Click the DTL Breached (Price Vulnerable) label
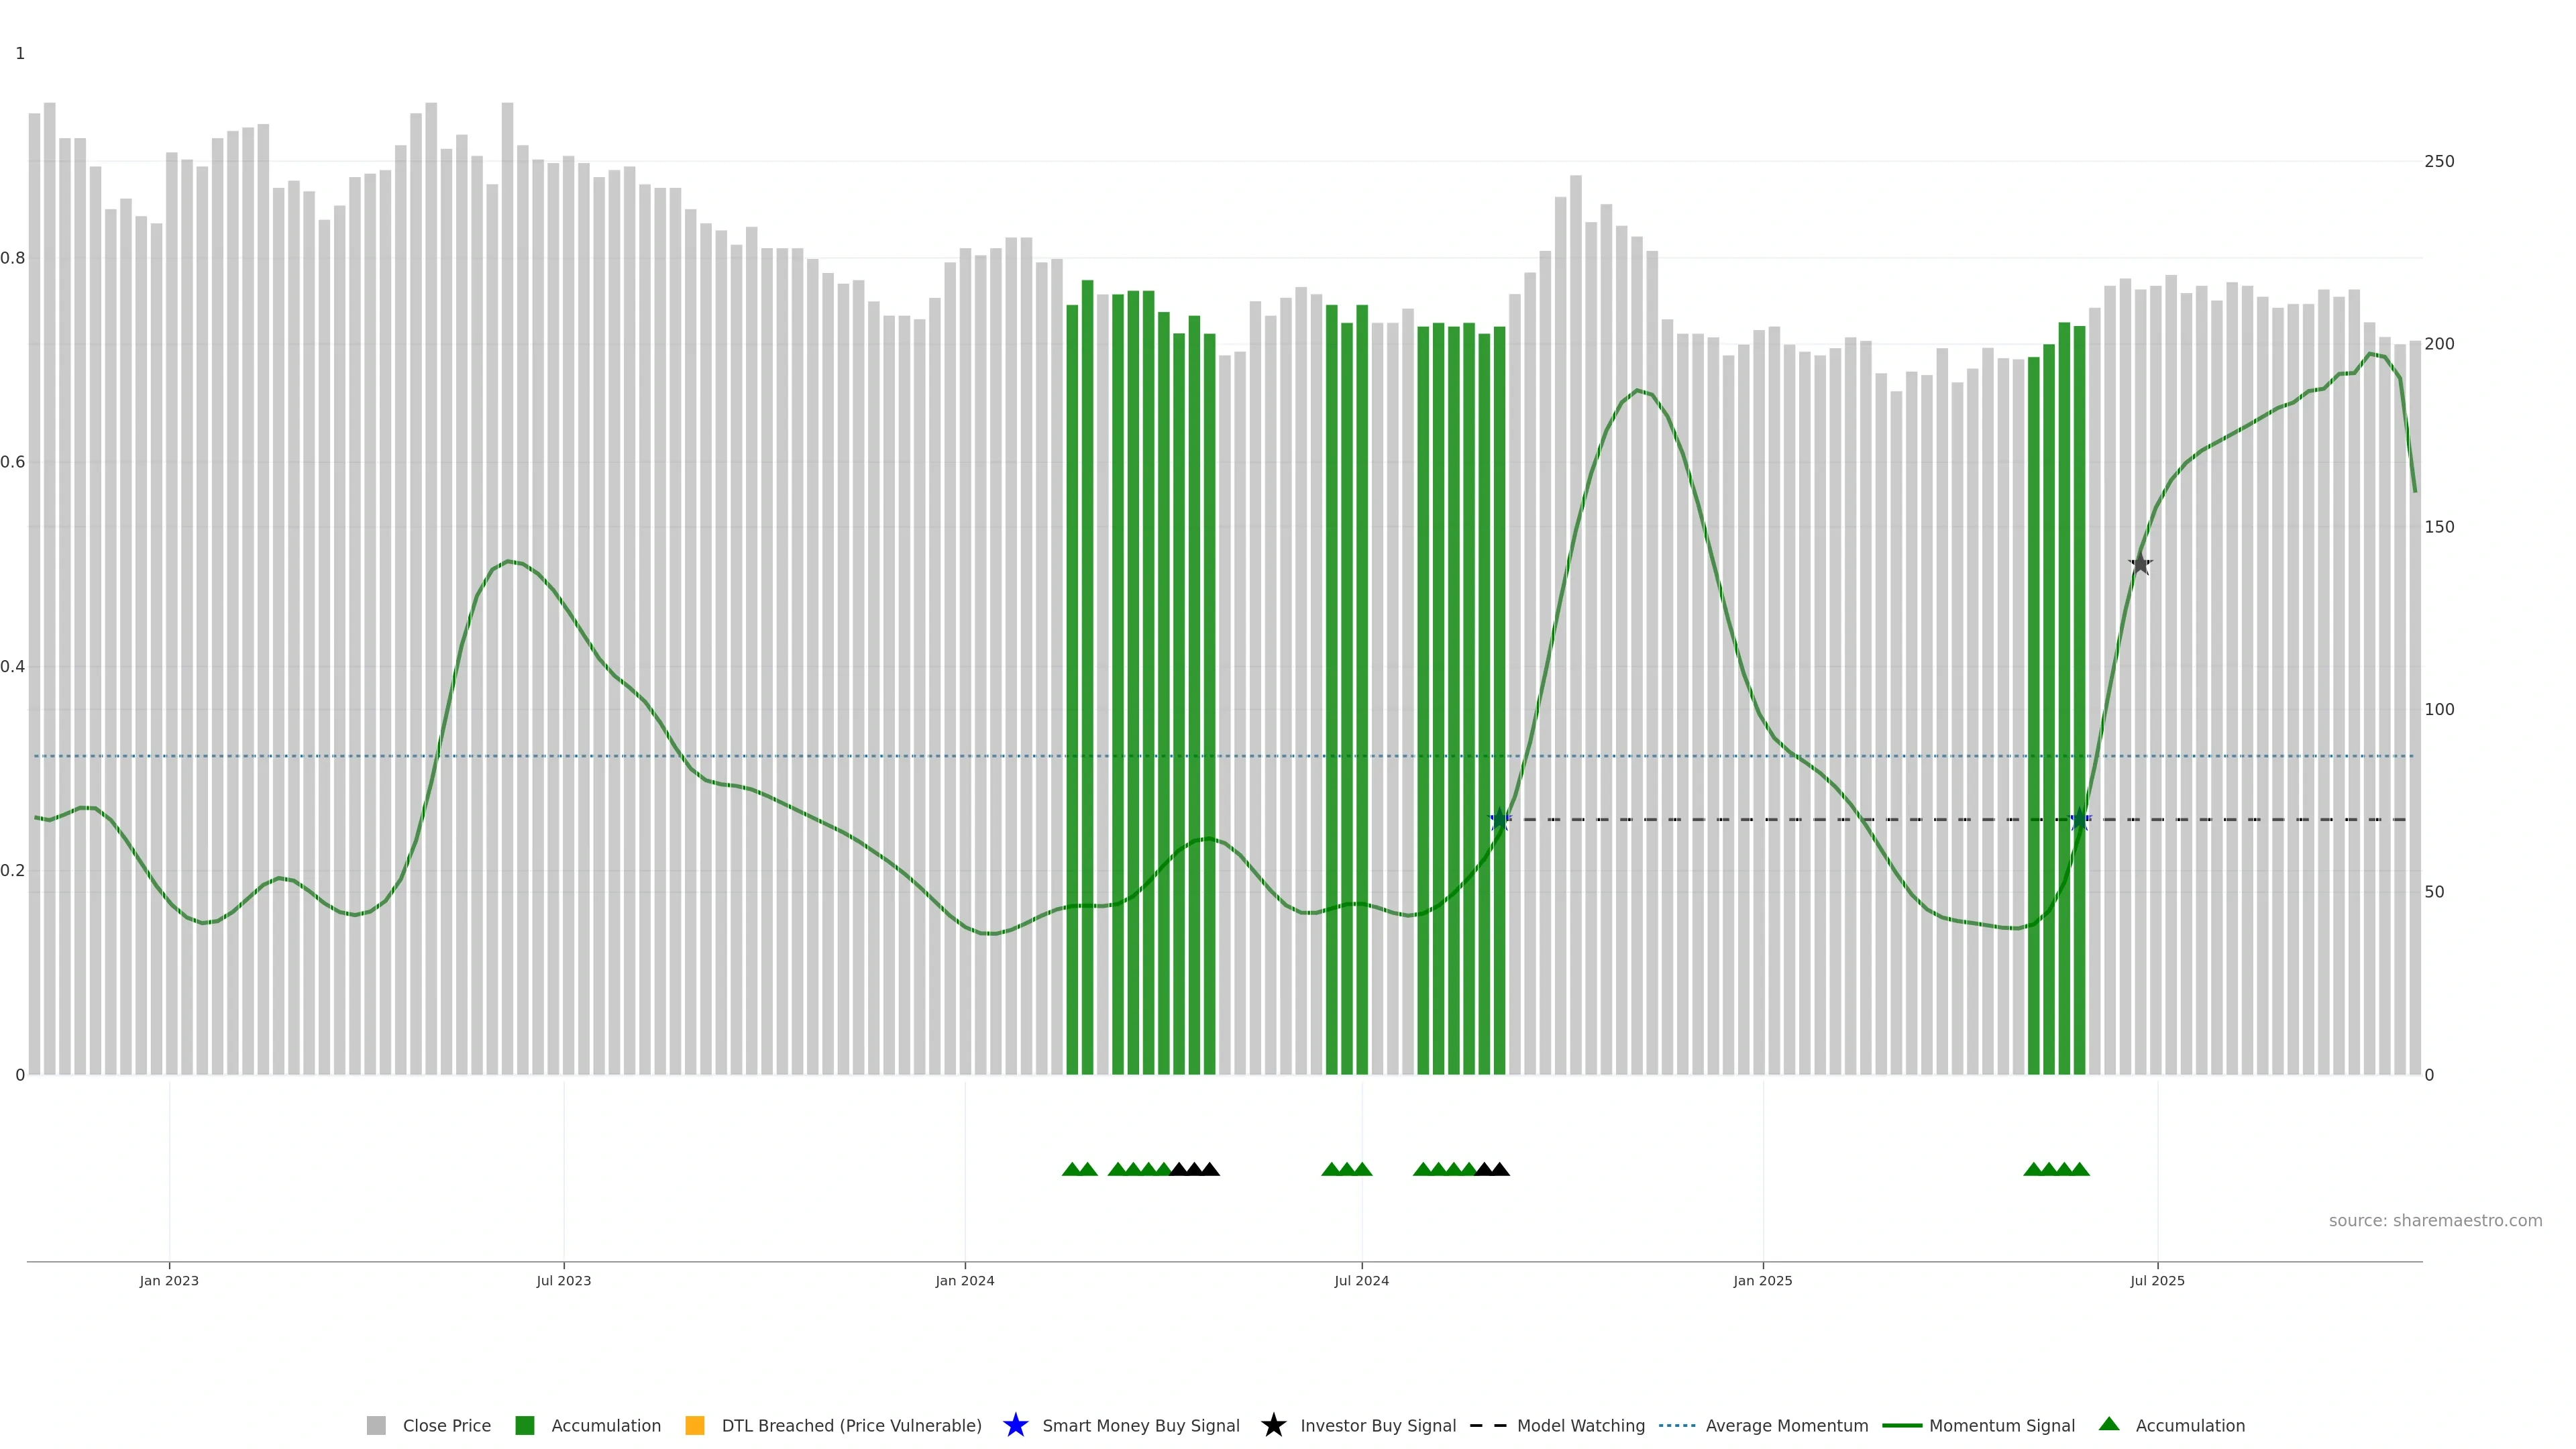The height and width of the screenshot is (1449, 2576). click(851, 1425)
